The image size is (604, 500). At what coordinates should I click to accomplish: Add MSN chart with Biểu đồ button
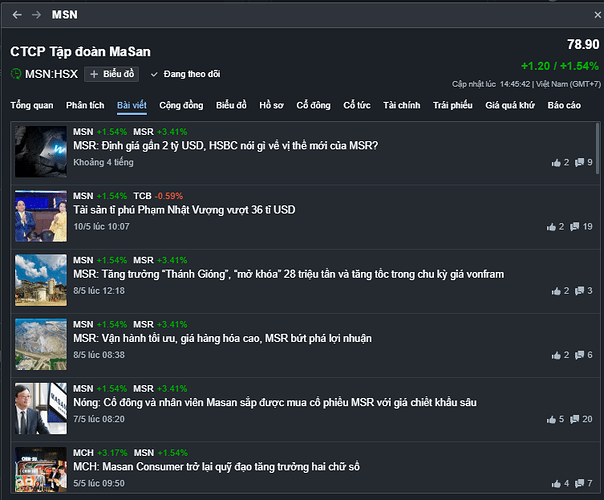coord(112,74)
